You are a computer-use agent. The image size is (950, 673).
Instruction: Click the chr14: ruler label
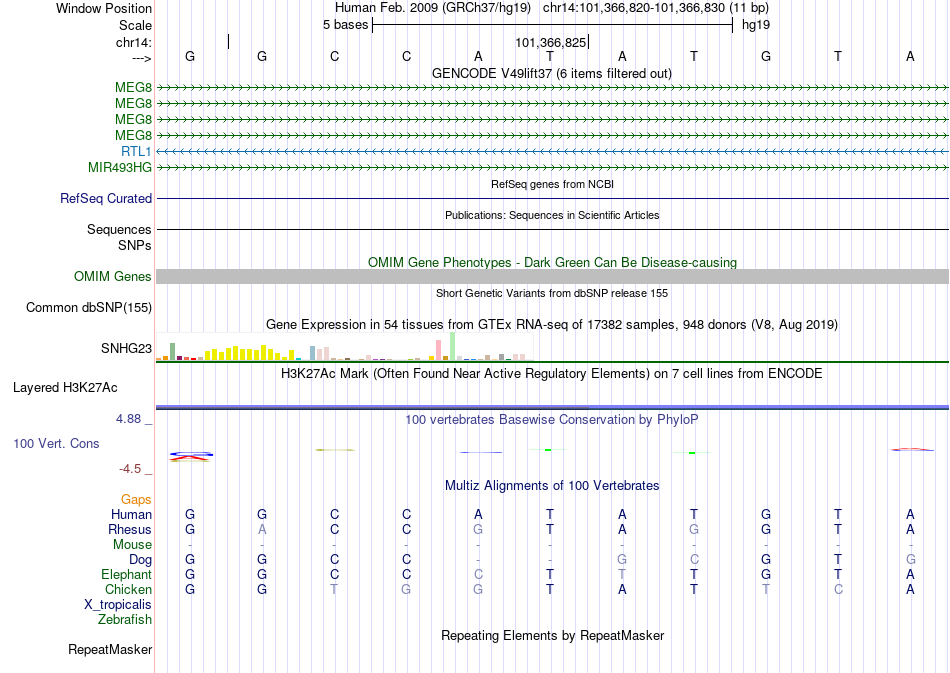pos(133,42)
